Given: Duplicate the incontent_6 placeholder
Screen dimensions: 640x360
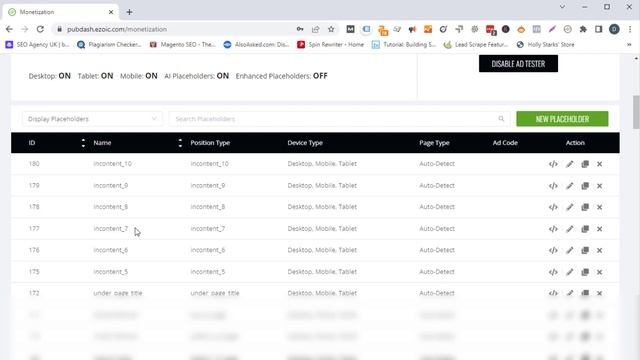Looking at the screenshot, I should point(585,250).
